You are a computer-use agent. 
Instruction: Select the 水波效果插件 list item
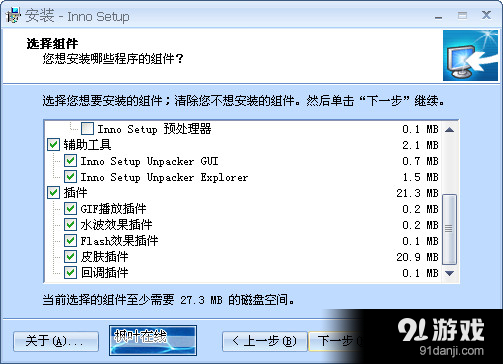click(116, 225)
